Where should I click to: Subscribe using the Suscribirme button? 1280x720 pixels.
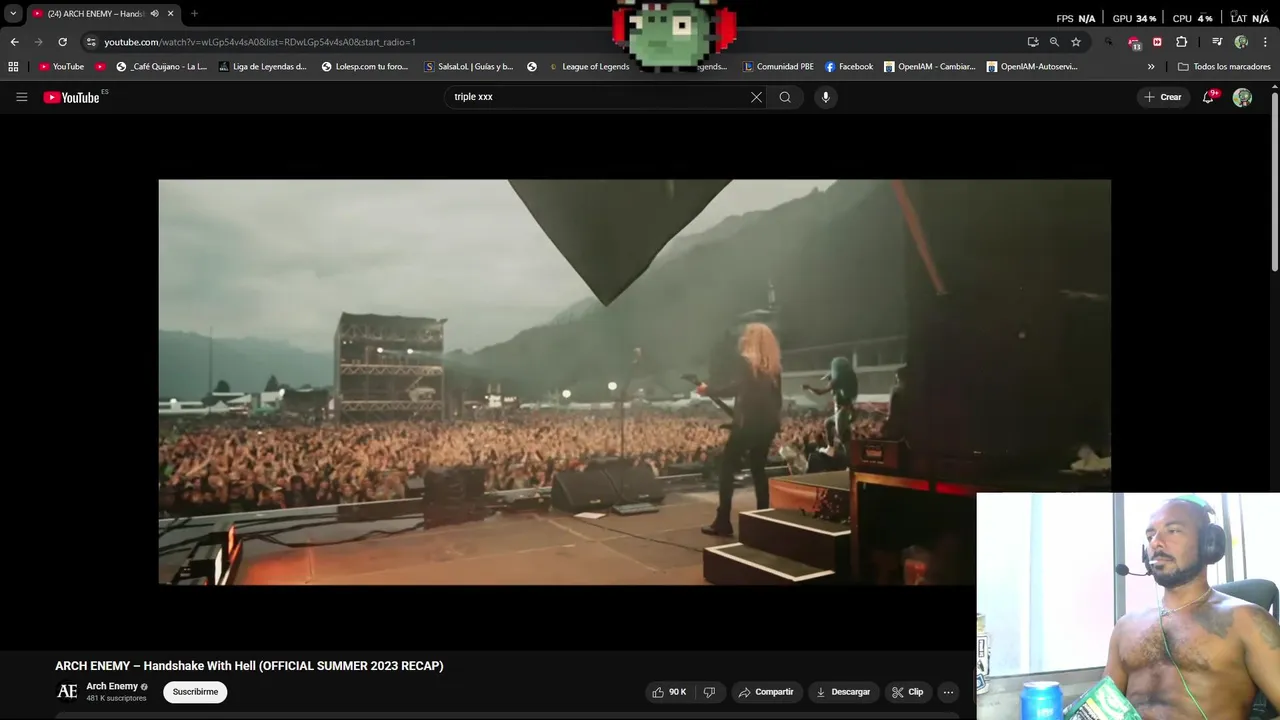pos(195,692)
